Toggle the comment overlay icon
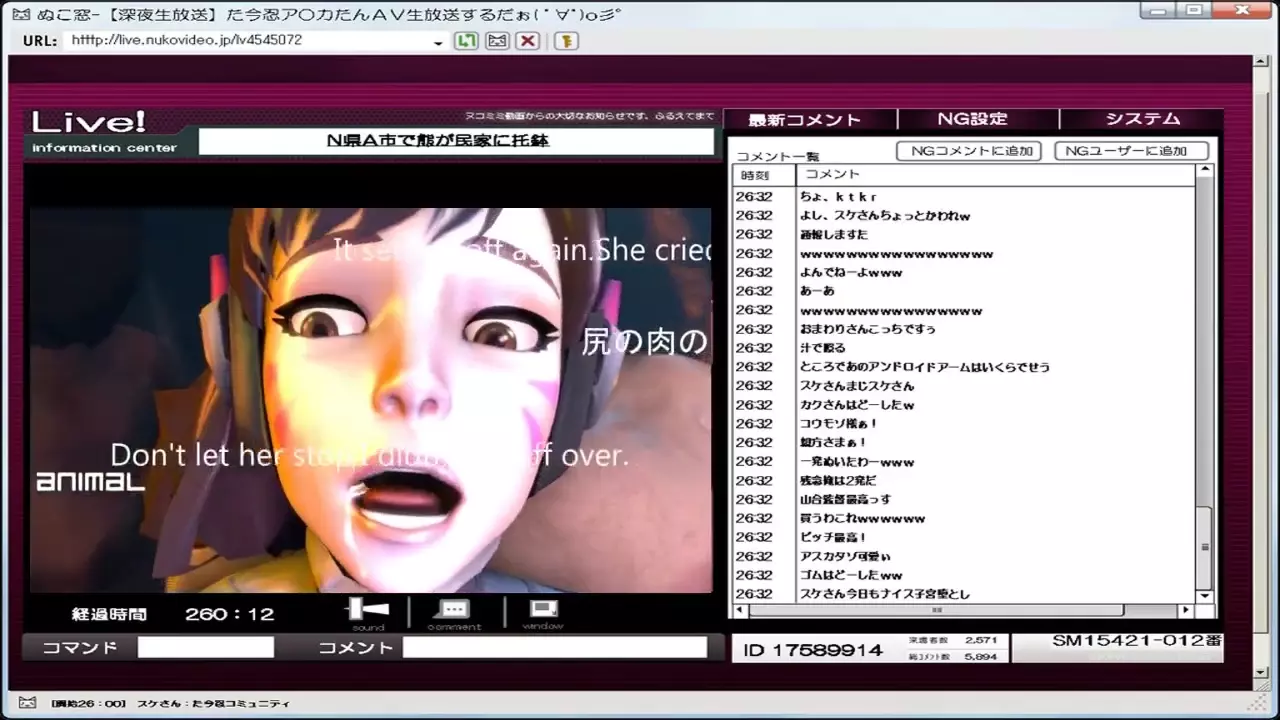 (x=455, y=610)
